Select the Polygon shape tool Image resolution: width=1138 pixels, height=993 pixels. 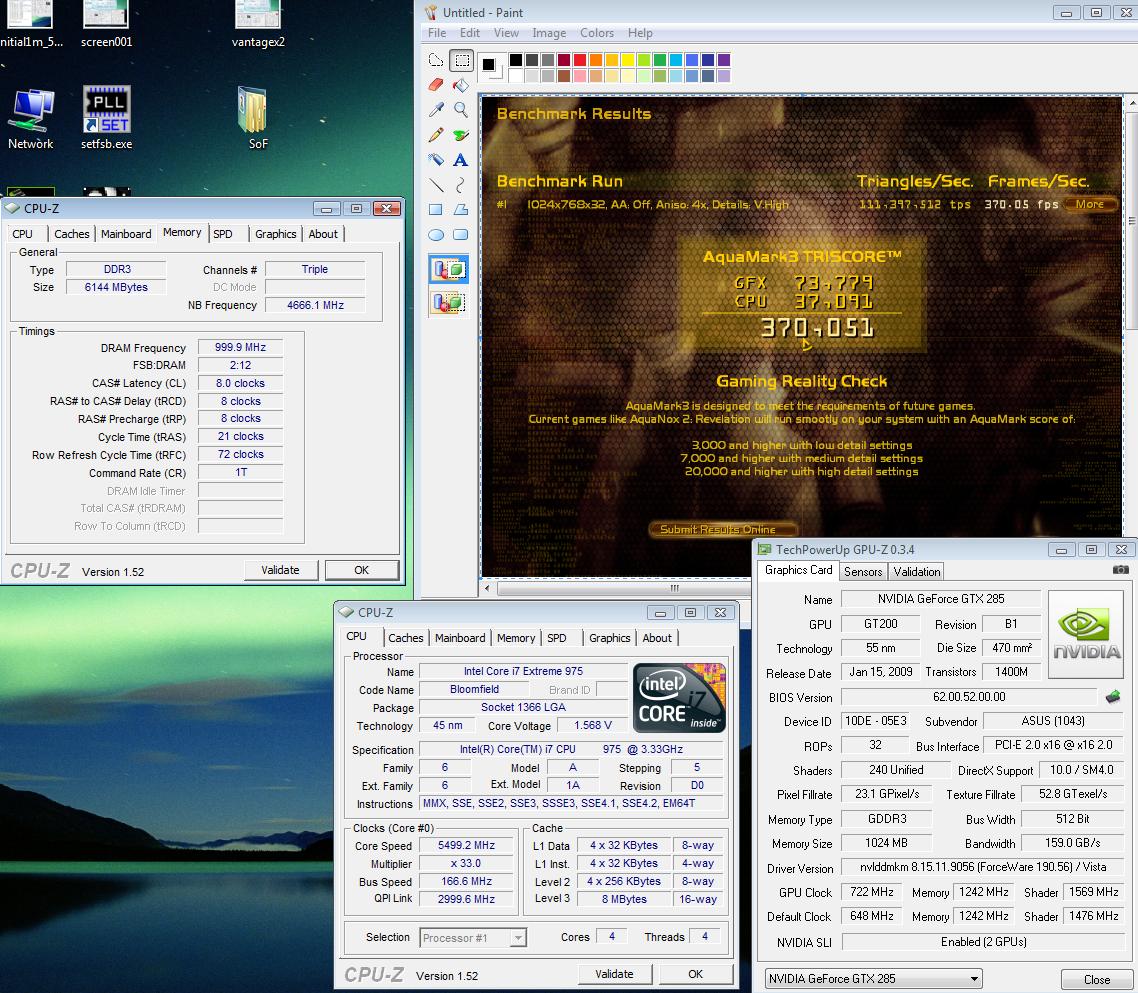[462, 210]
